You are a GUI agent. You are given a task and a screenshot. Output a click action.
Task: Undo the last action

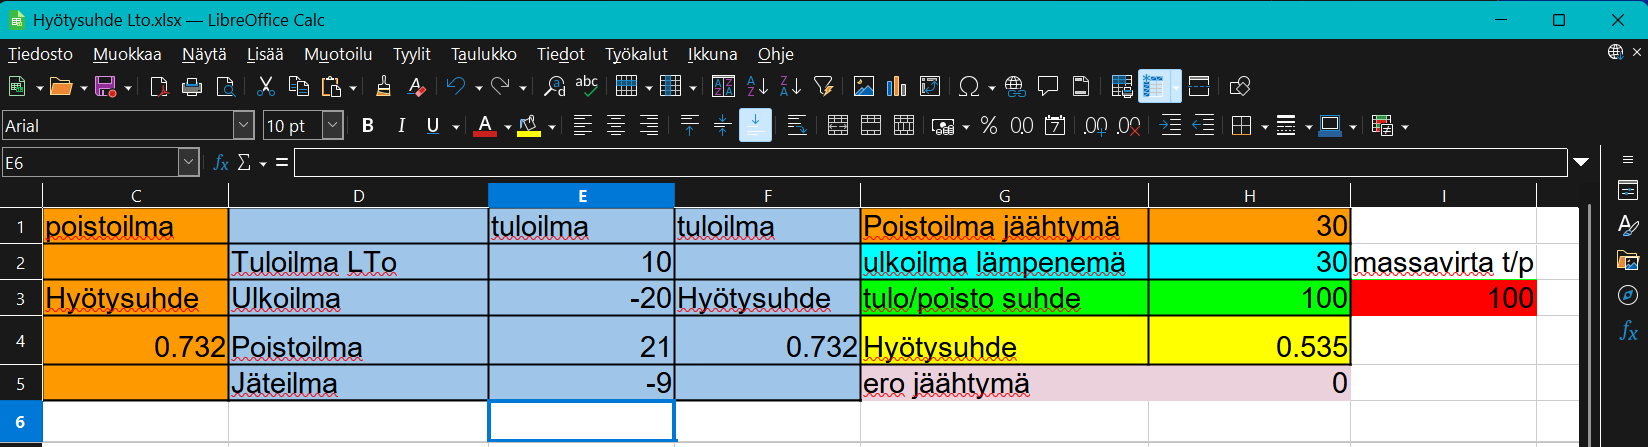(x=457, y=87)
